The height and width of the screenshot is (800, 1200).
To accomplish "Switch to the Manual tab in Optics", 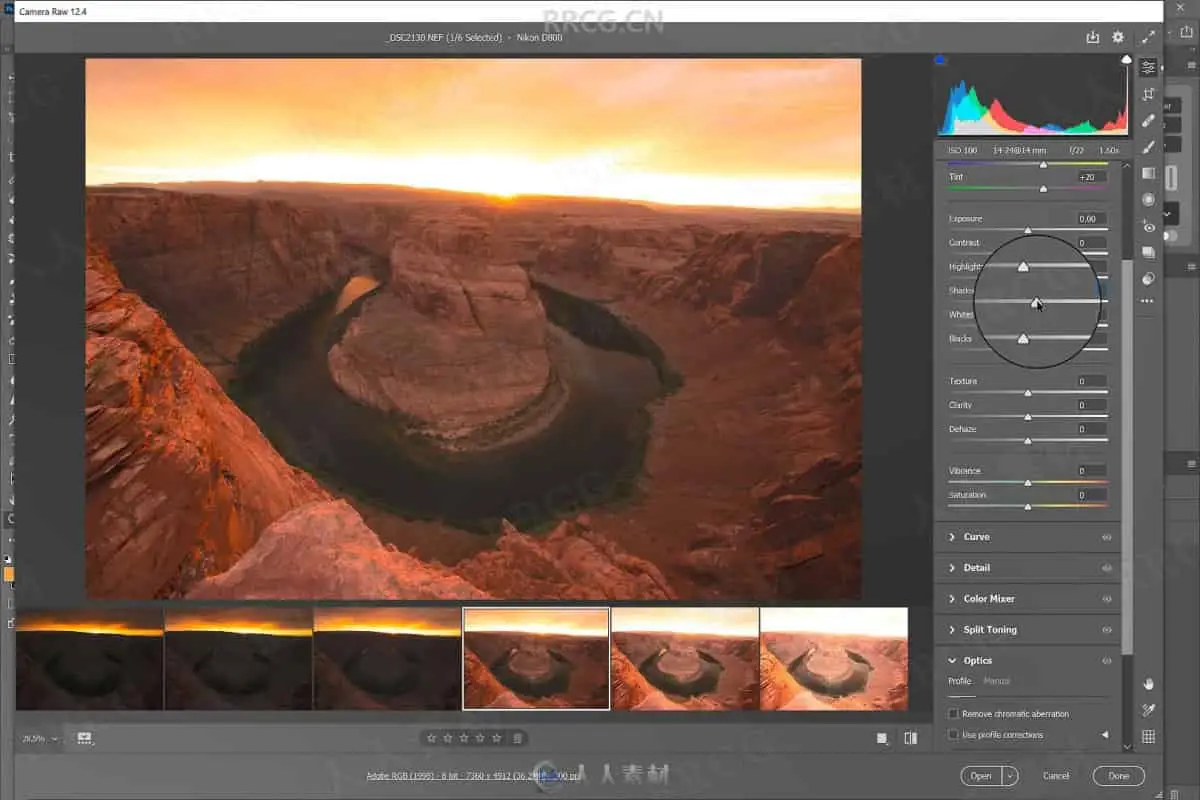I will click(996, 681).
